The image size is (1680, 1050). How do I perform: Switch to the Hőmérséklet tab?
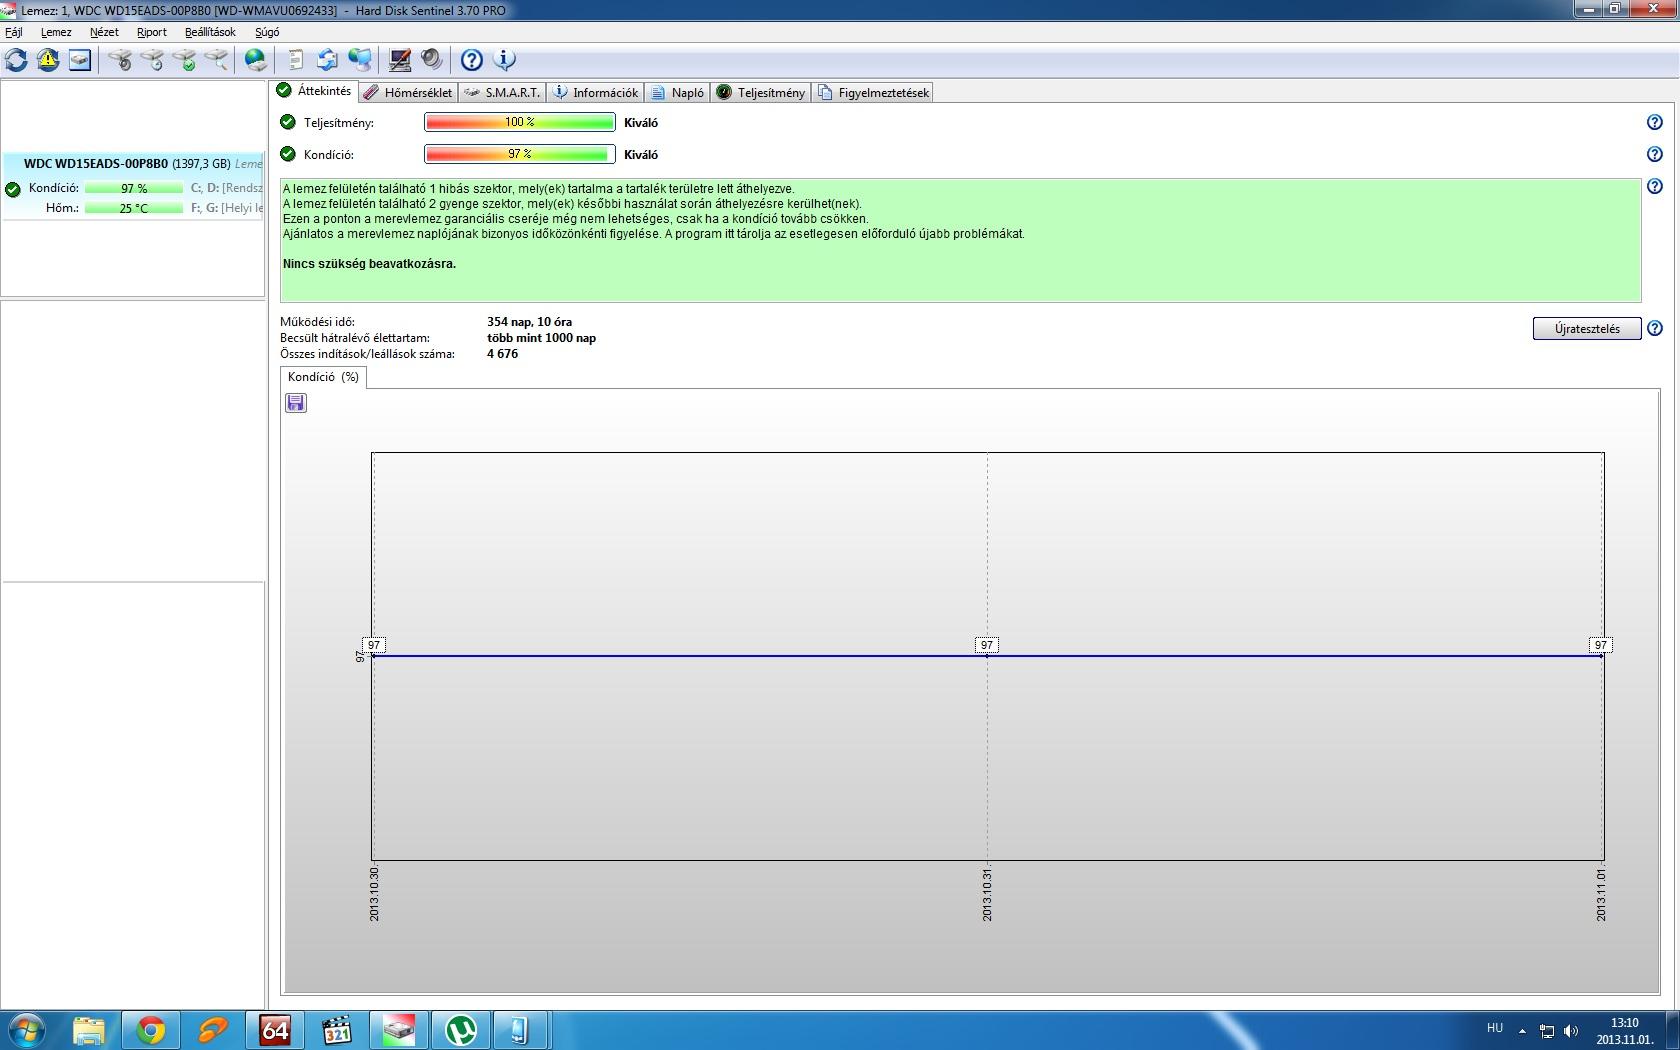(408, 93)
